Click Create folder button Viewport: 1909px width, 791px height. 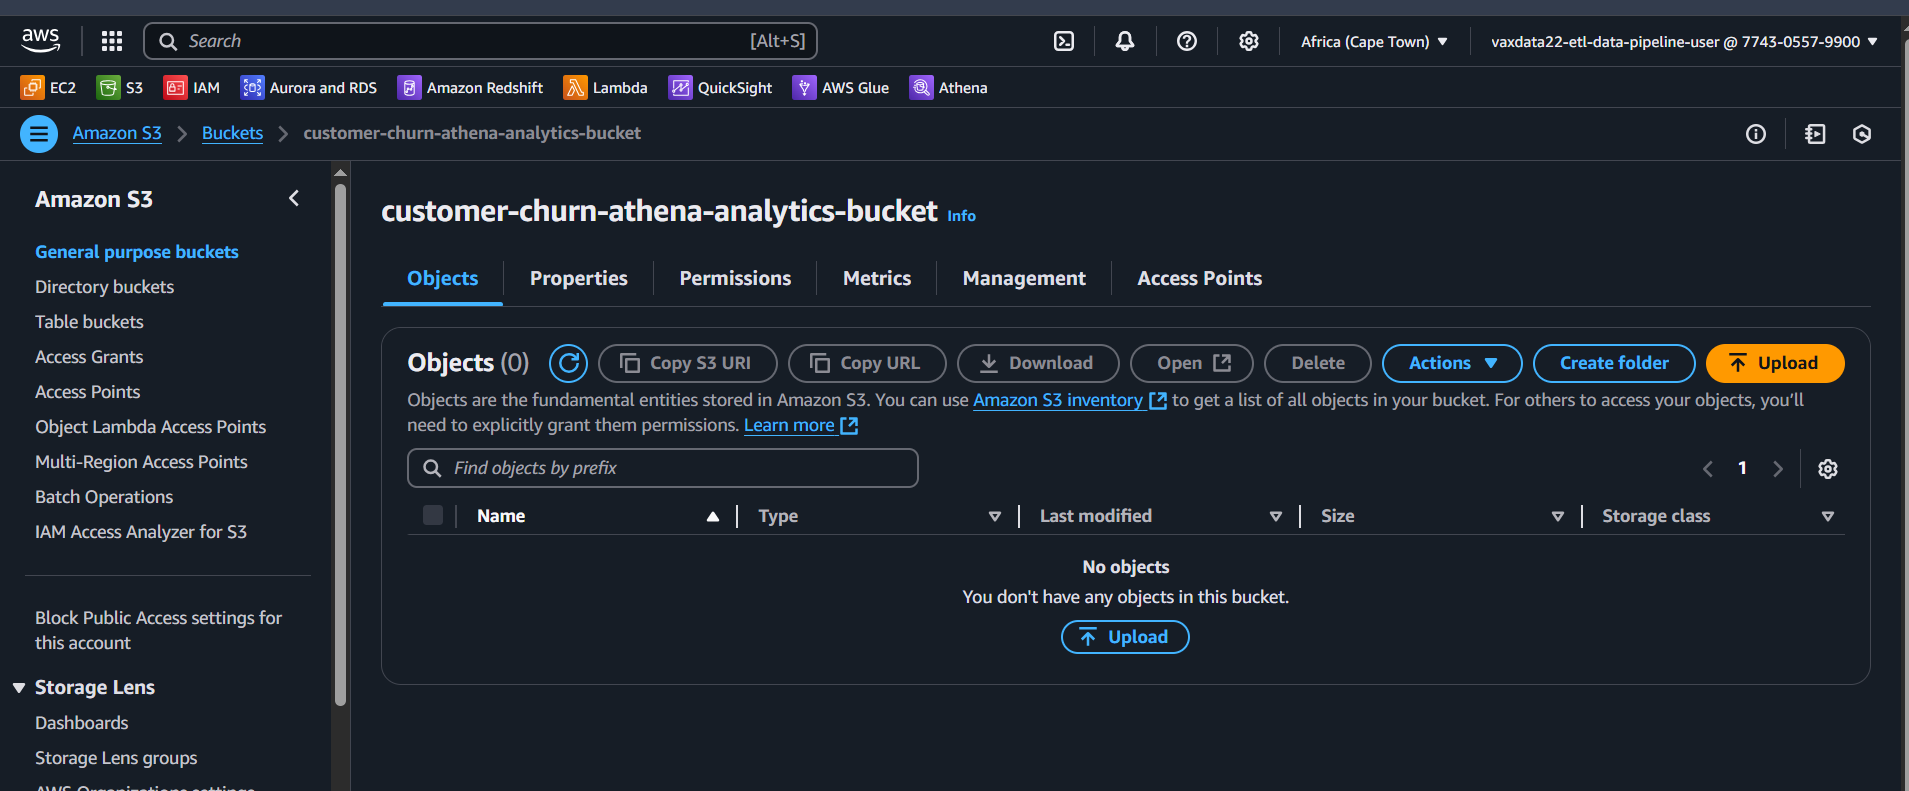[1614, 363]
